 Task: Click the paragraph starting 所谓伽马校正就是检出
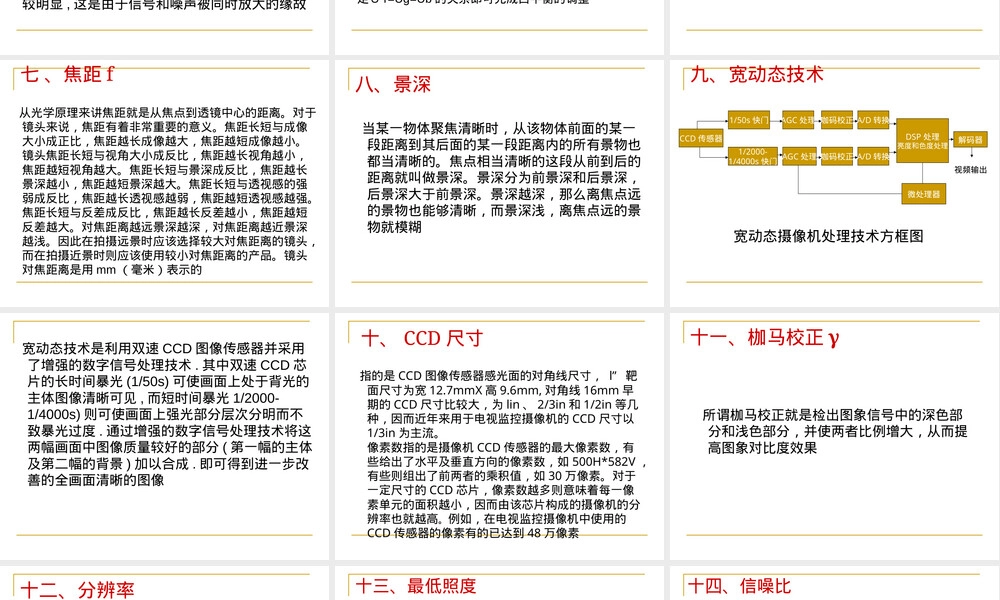pyautogui.click(x=835, y=432)
